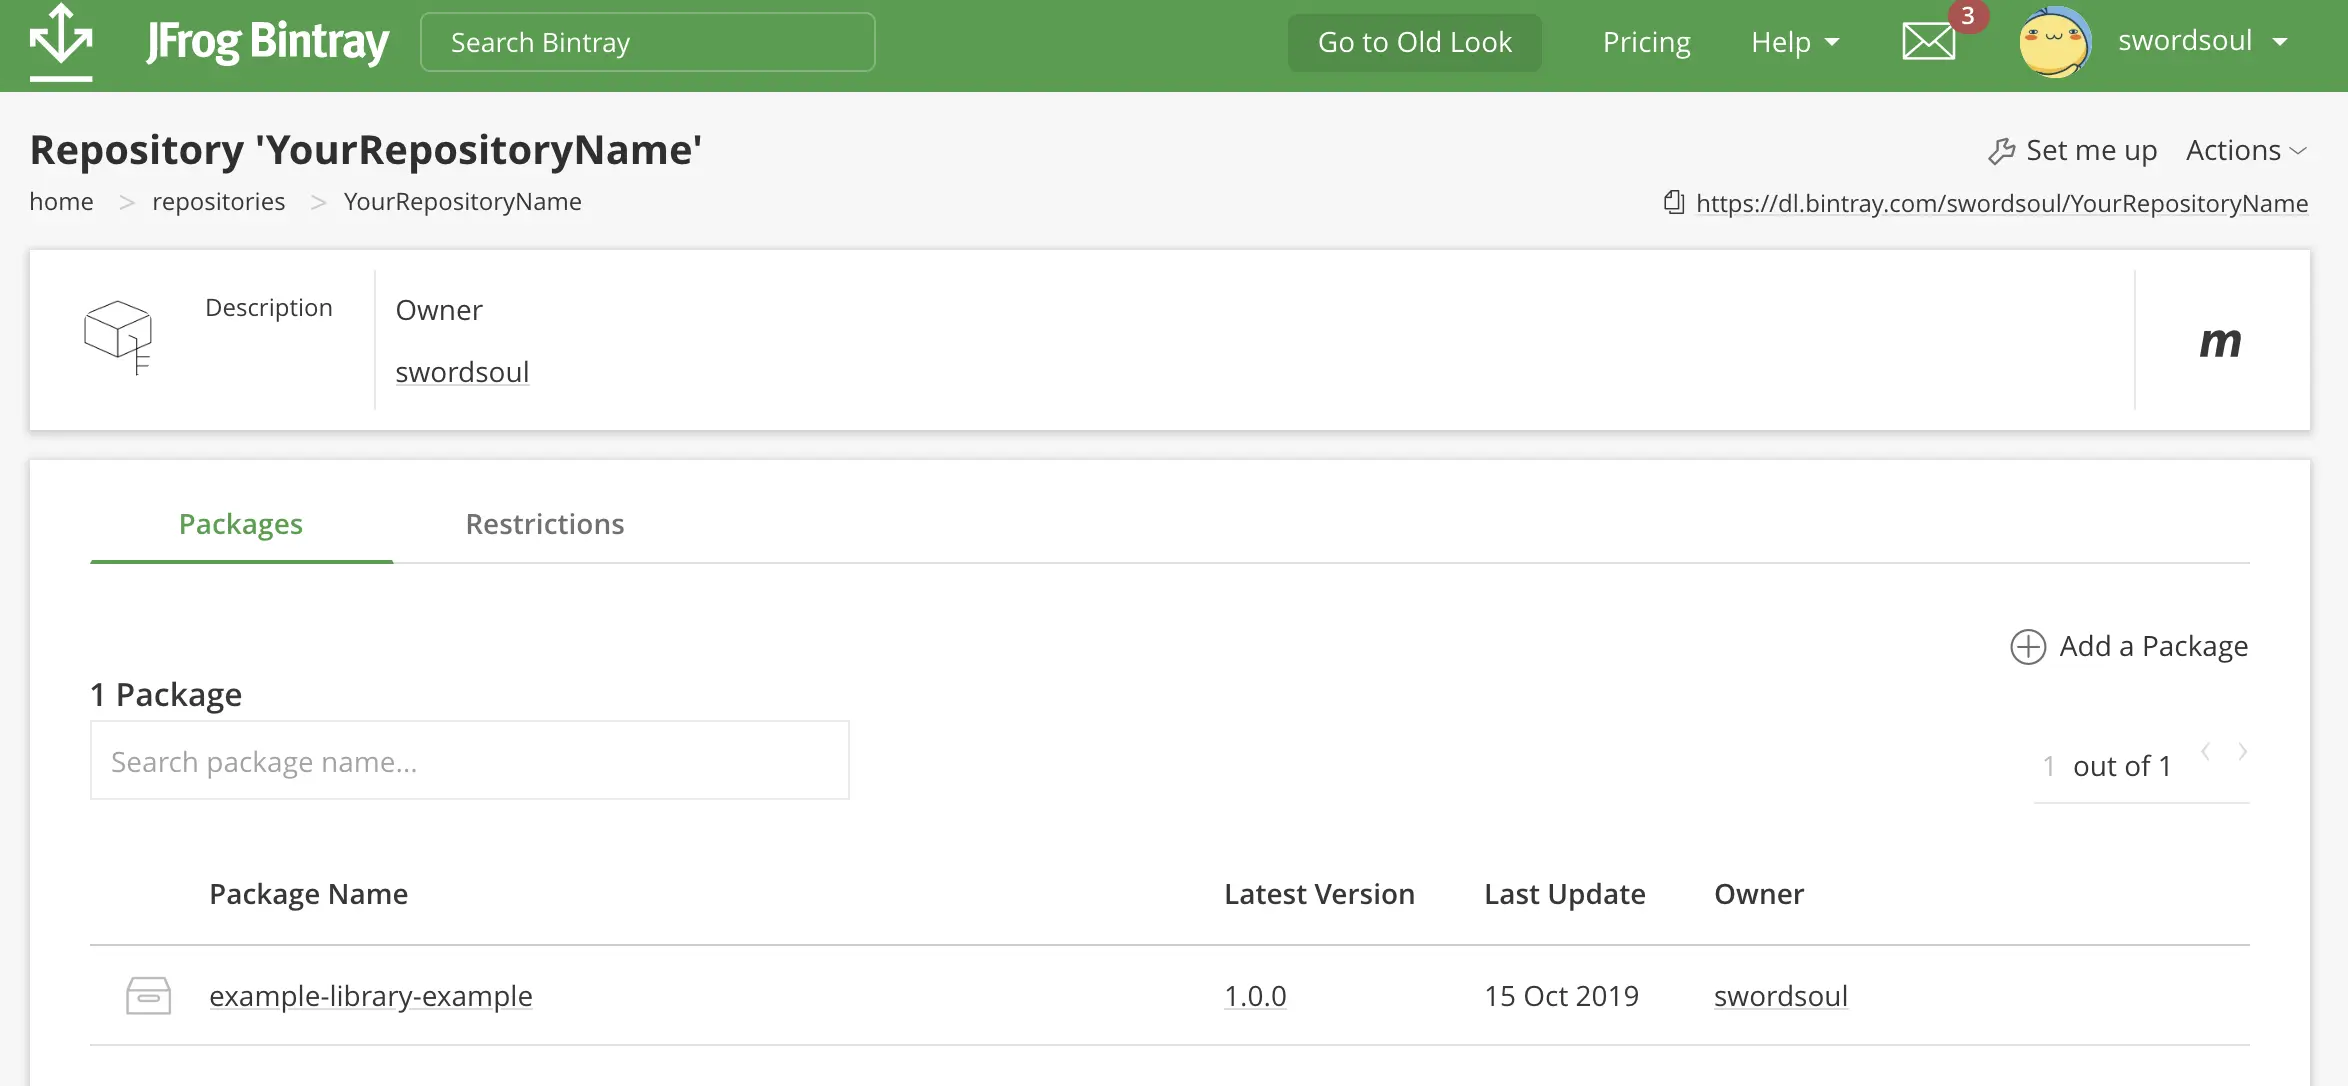The height and width of the screenshot is (1086, 2348).
Task: Click the copy URL clipboard icon
Action: (1673, 203)
